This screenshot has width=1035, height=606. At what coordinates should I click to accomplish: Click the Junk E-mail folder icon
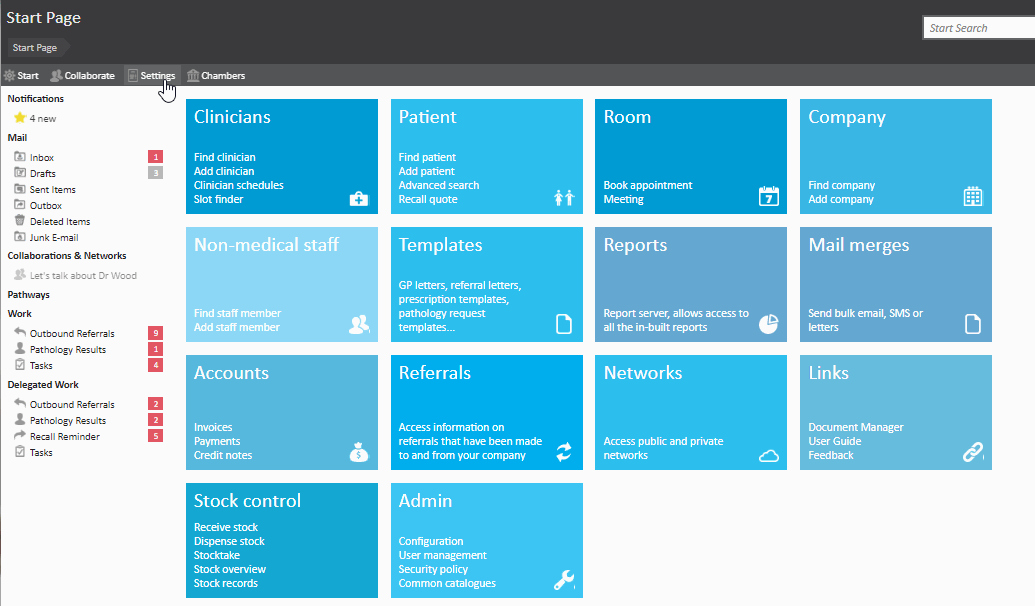coord(20,236)
